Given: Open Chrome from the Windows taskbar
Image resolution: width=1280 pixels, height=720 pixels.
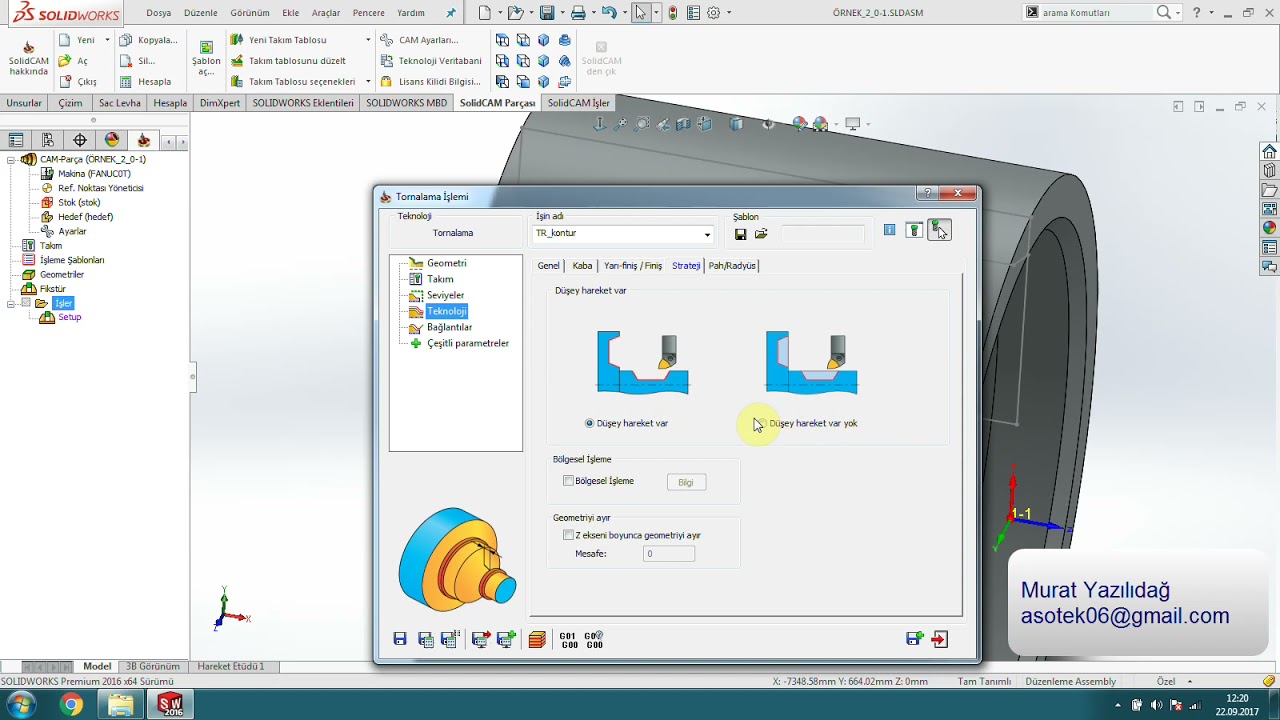Looking at the screenshot, I should click(71, 705).
